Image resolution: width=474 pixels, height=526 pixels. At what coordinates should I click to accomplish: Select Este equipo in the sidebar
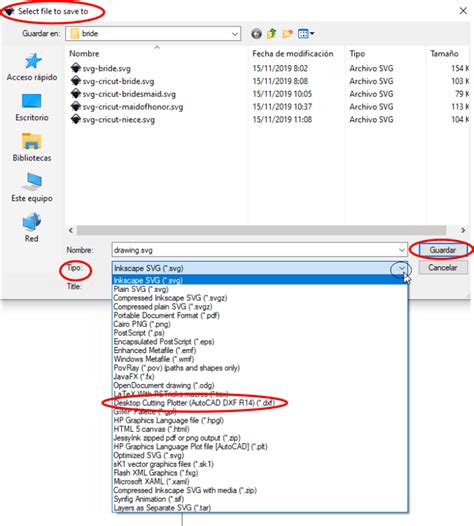(32, 188)
